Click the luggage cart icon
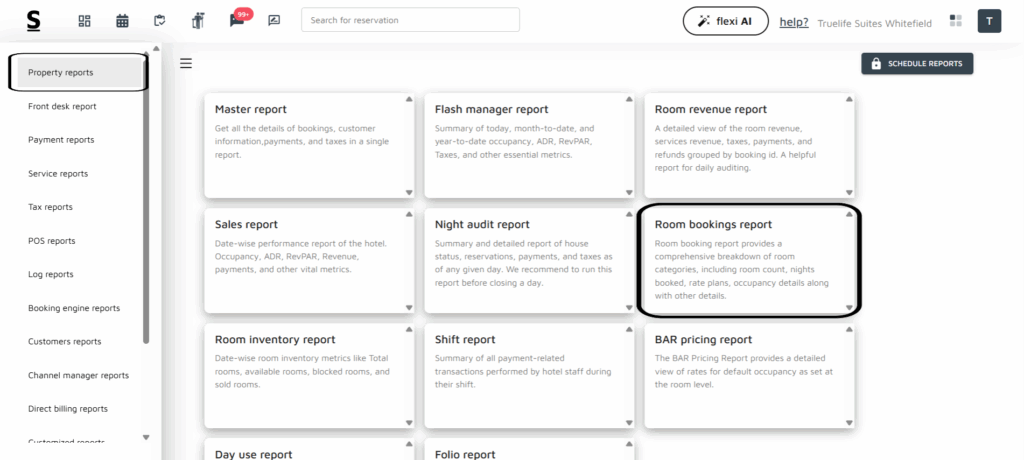Viewport: 1024px width, 460px height. click(198, 21)
